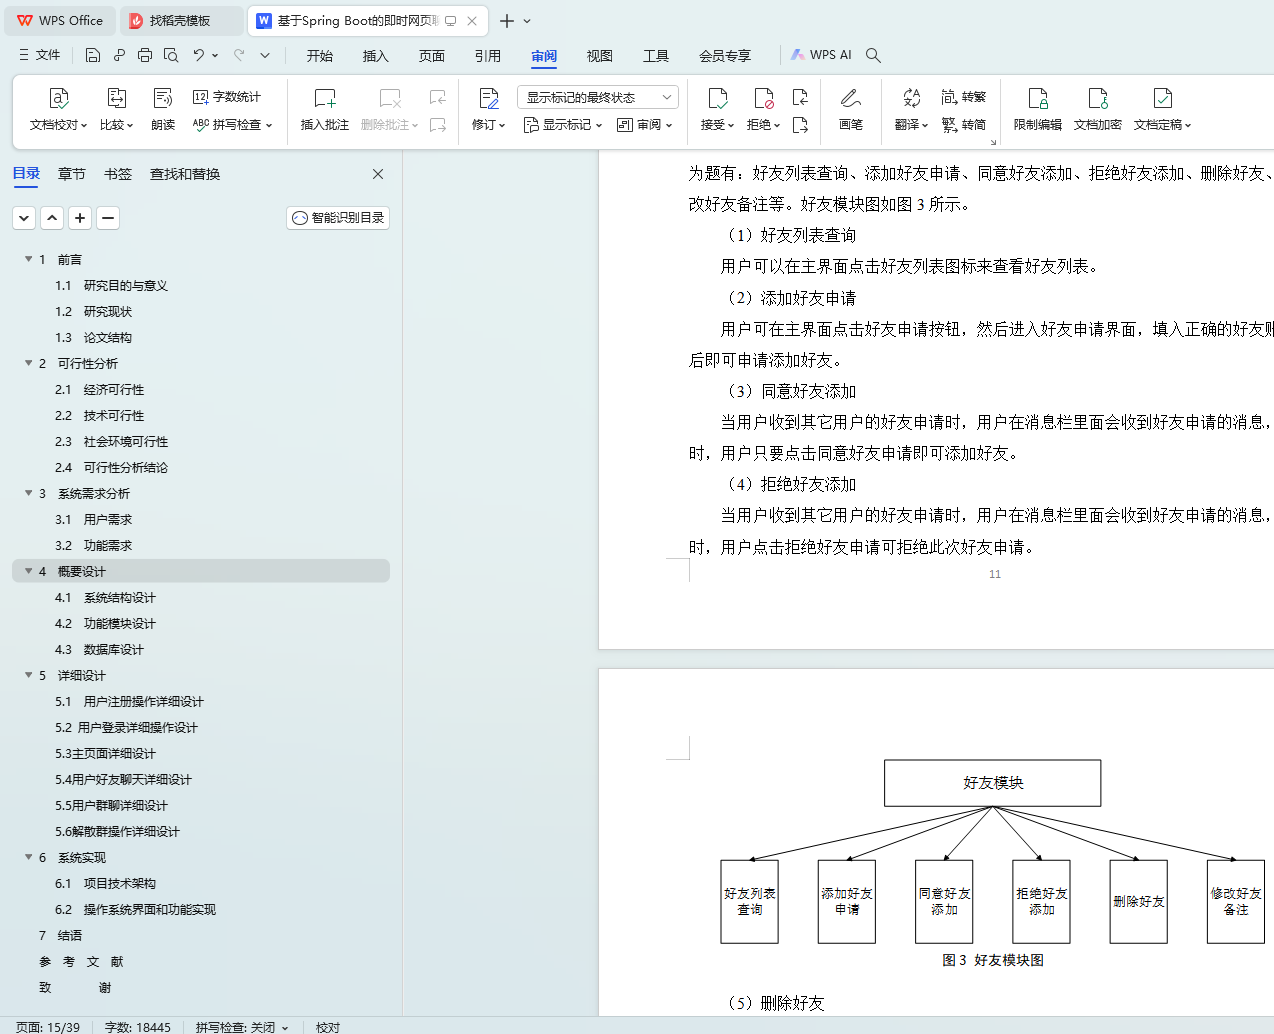
Task: Open the 显示标记 dropdown menu
Action: 563,125
